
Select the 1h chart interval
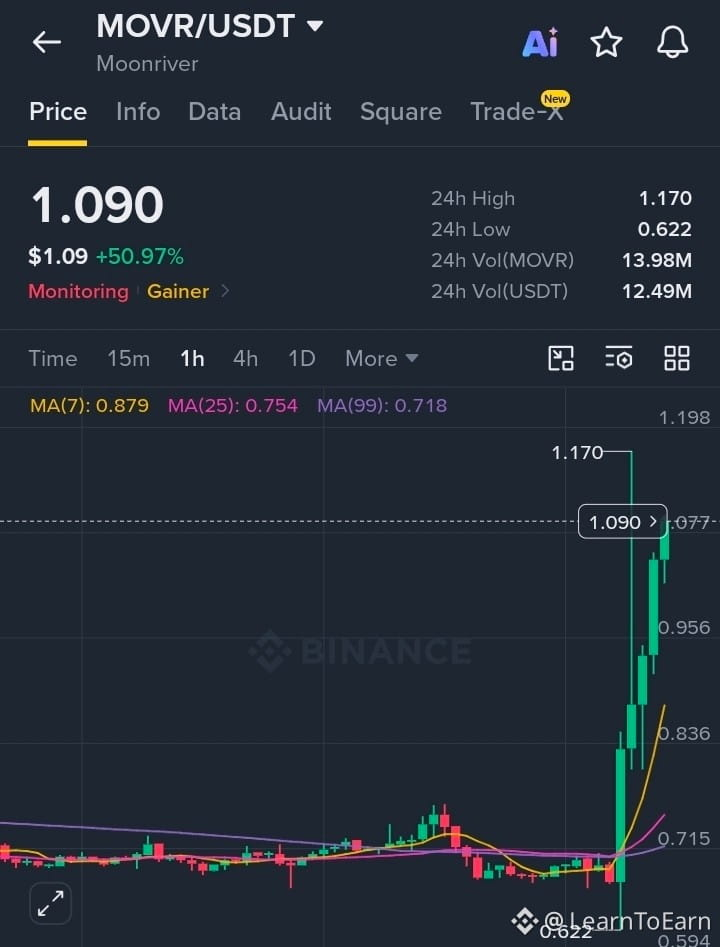(x=192, y=359)
